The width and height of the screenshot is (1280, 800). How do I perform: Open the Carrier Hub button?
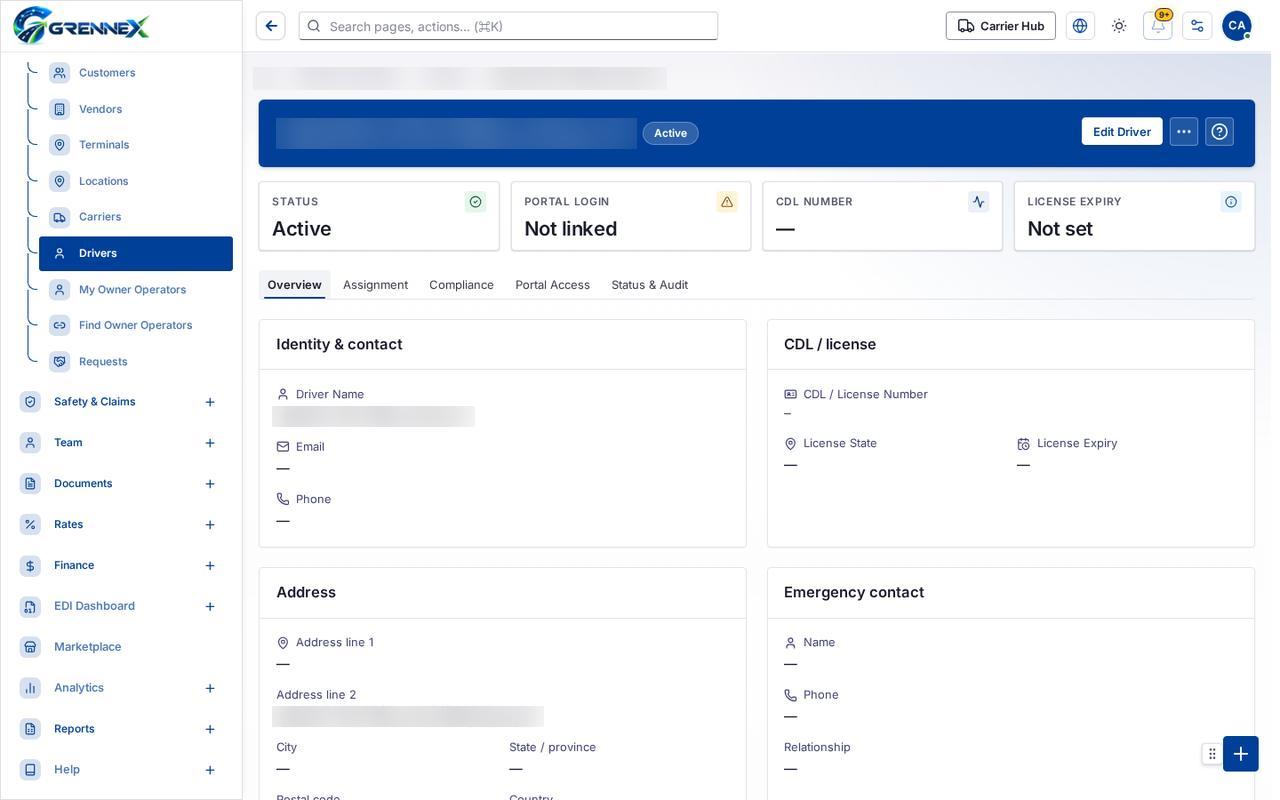tap(1001, 26)
